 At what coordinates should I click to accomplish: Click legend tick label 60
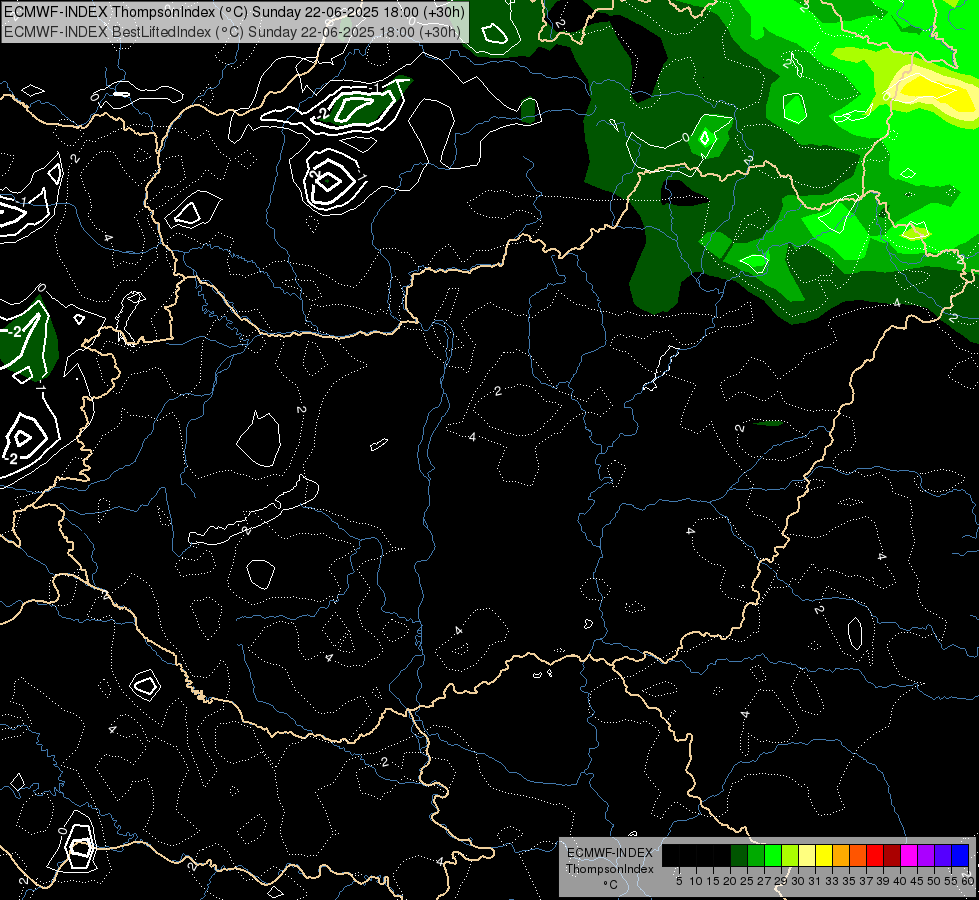coord(968,881)
